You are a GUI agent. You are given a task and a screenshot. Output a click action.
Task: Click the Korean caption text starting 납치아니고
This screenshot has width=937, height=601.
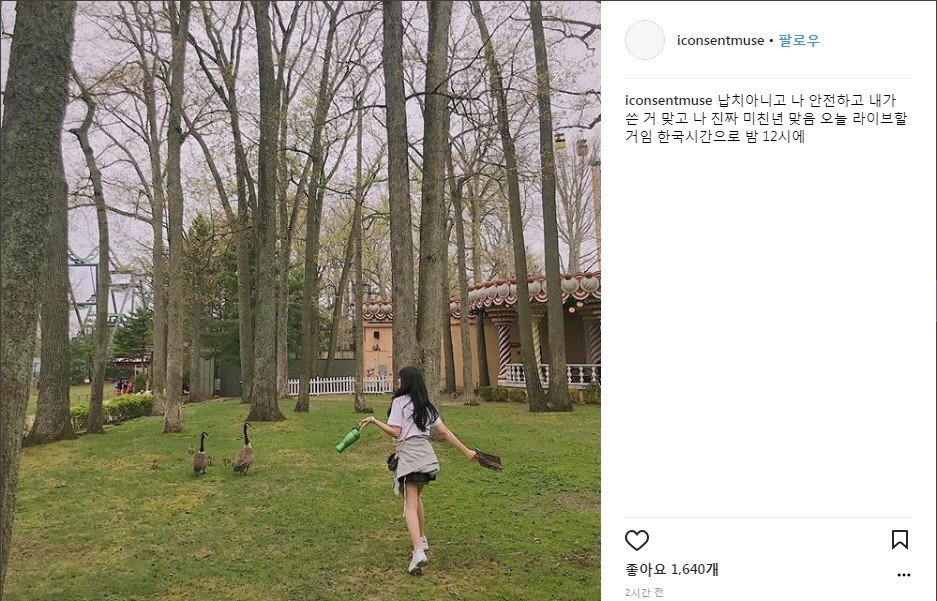pyautogui.click(x=766, y=118)
